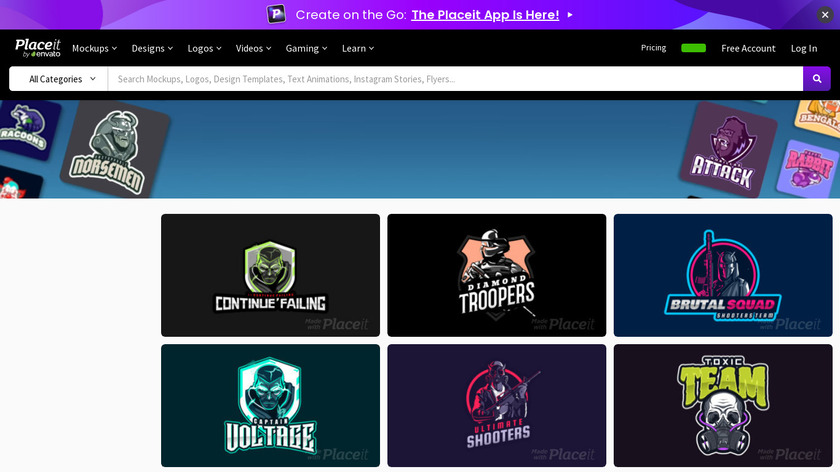Open the Learn menu
This screenshot has width=840, height=472.
pos(358,48)
